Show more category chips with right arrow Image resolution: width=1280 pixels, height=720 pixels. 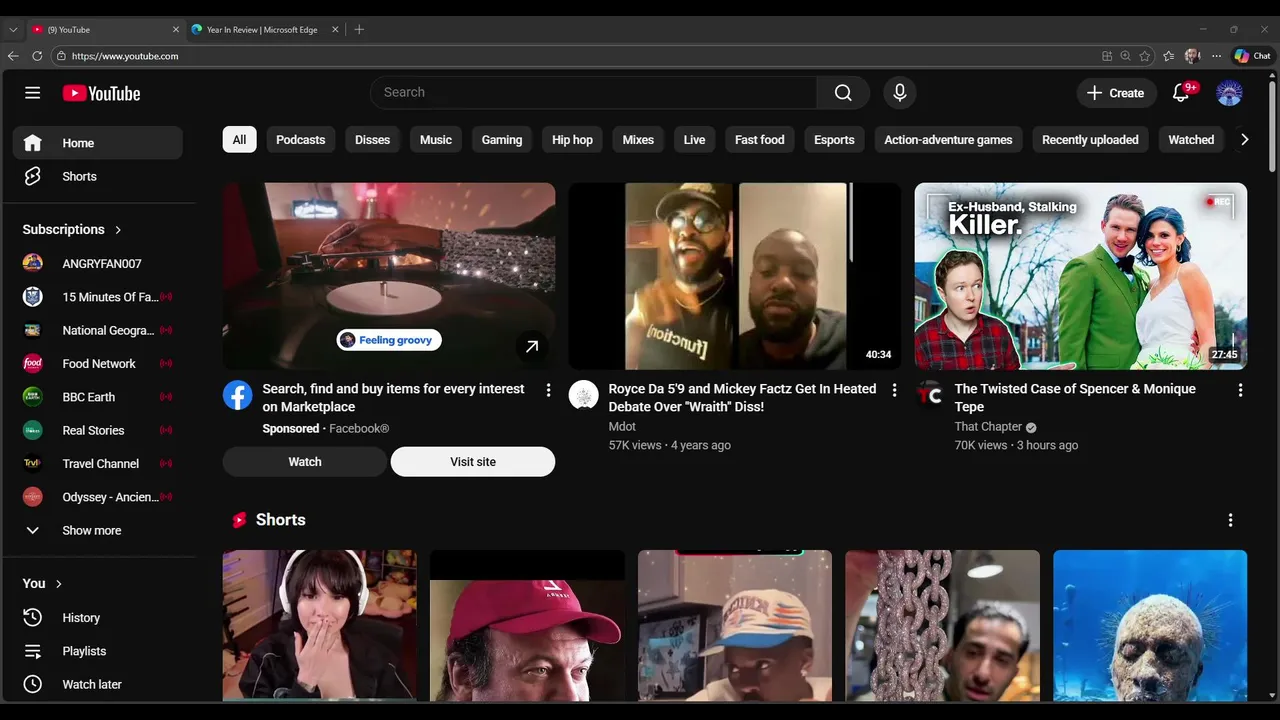[1244, 140]
